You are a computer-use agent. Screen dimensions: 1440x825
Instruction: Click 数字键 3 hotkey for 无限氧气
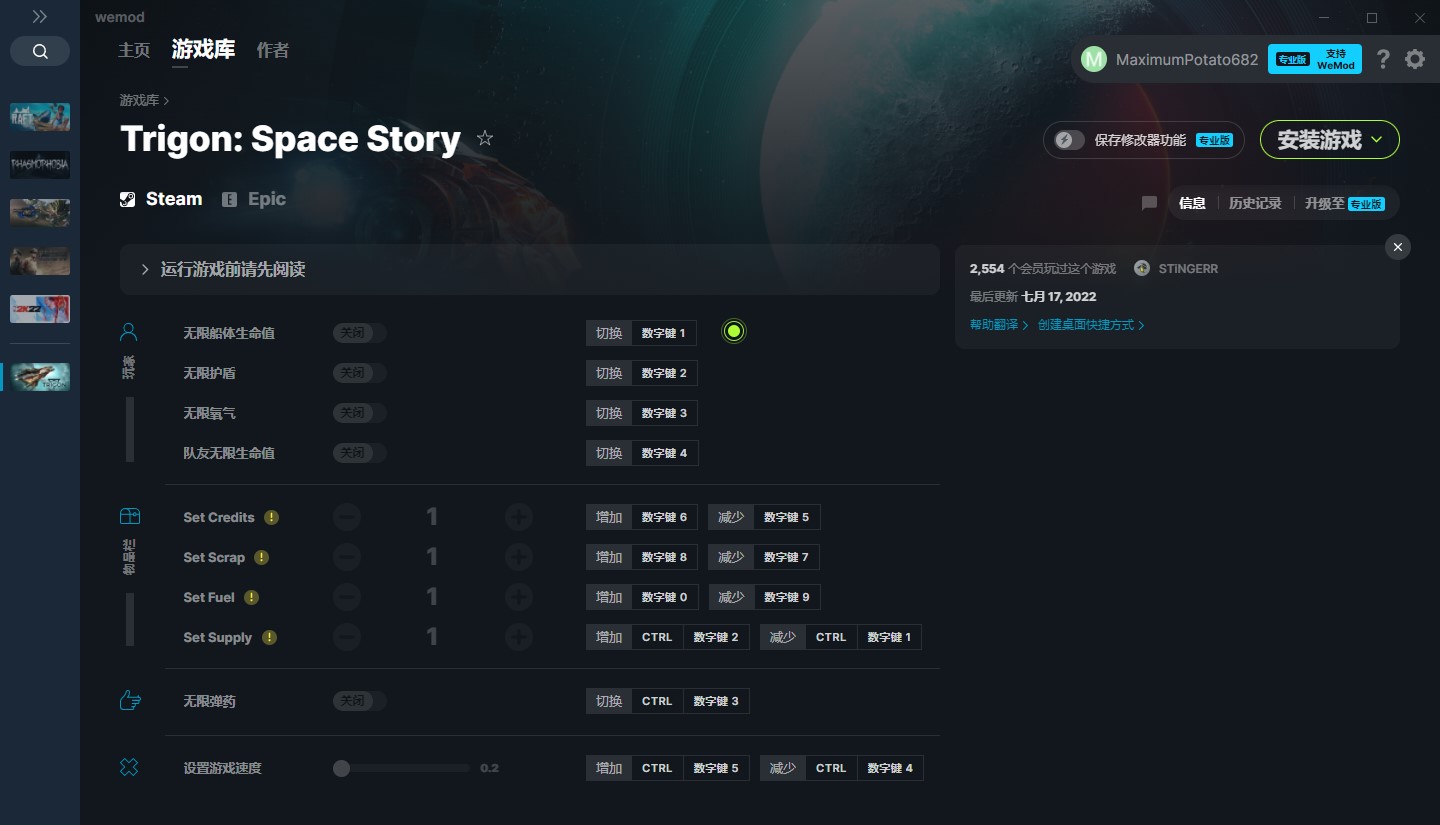pyautogui.click(x=664, y=413)
